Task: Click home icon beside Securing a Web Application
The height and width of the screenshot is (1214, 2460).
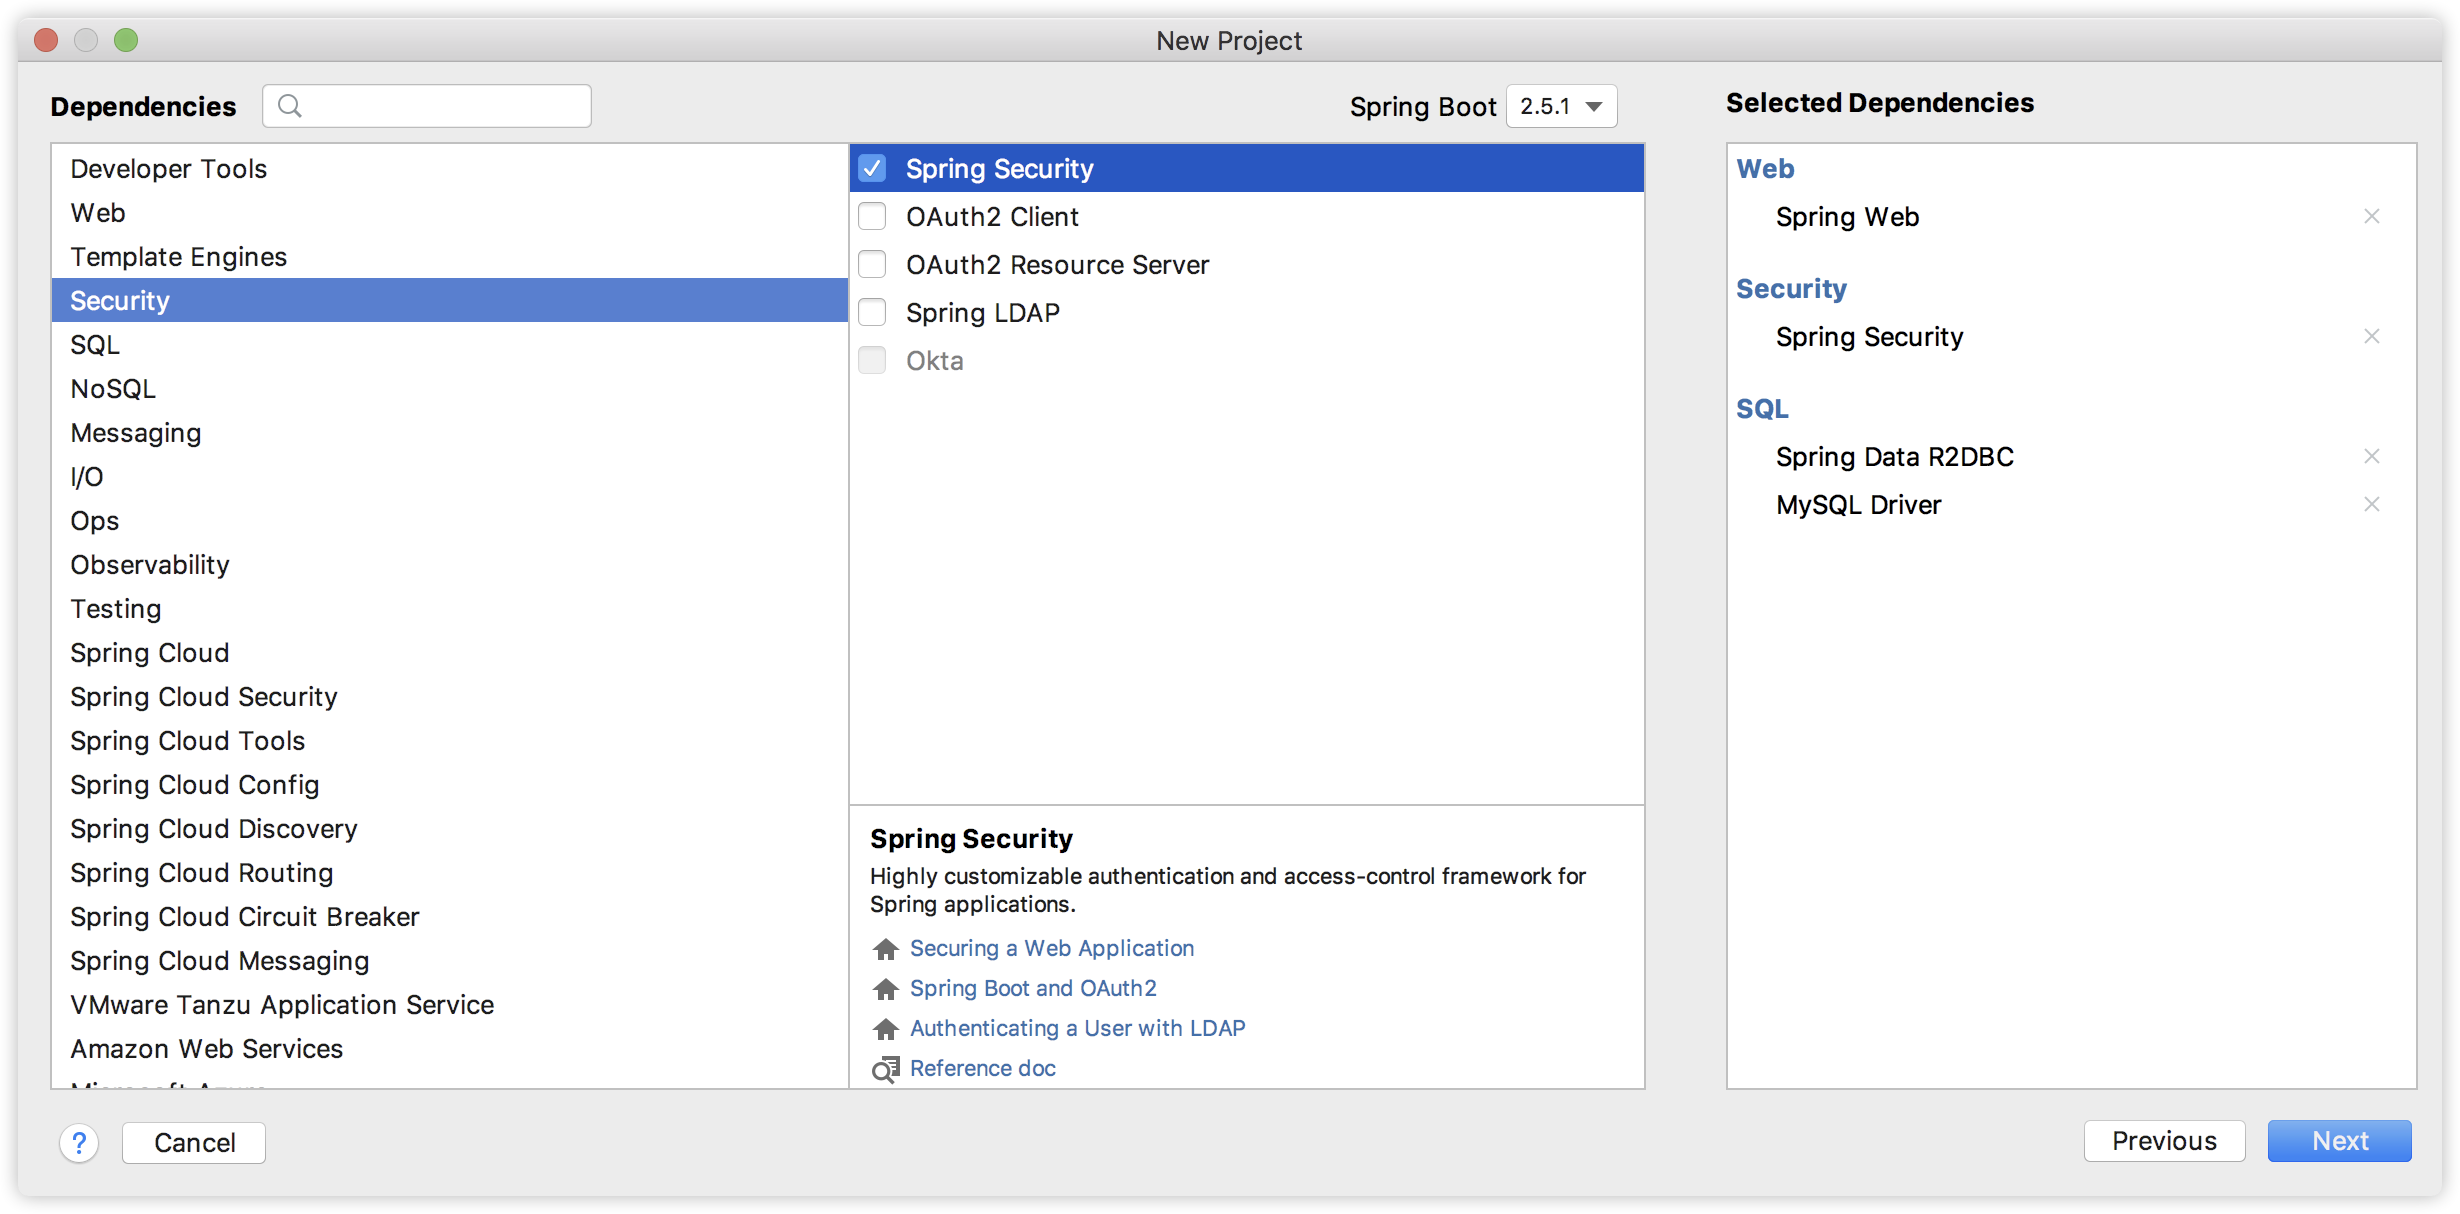Action: pos(885,949)
